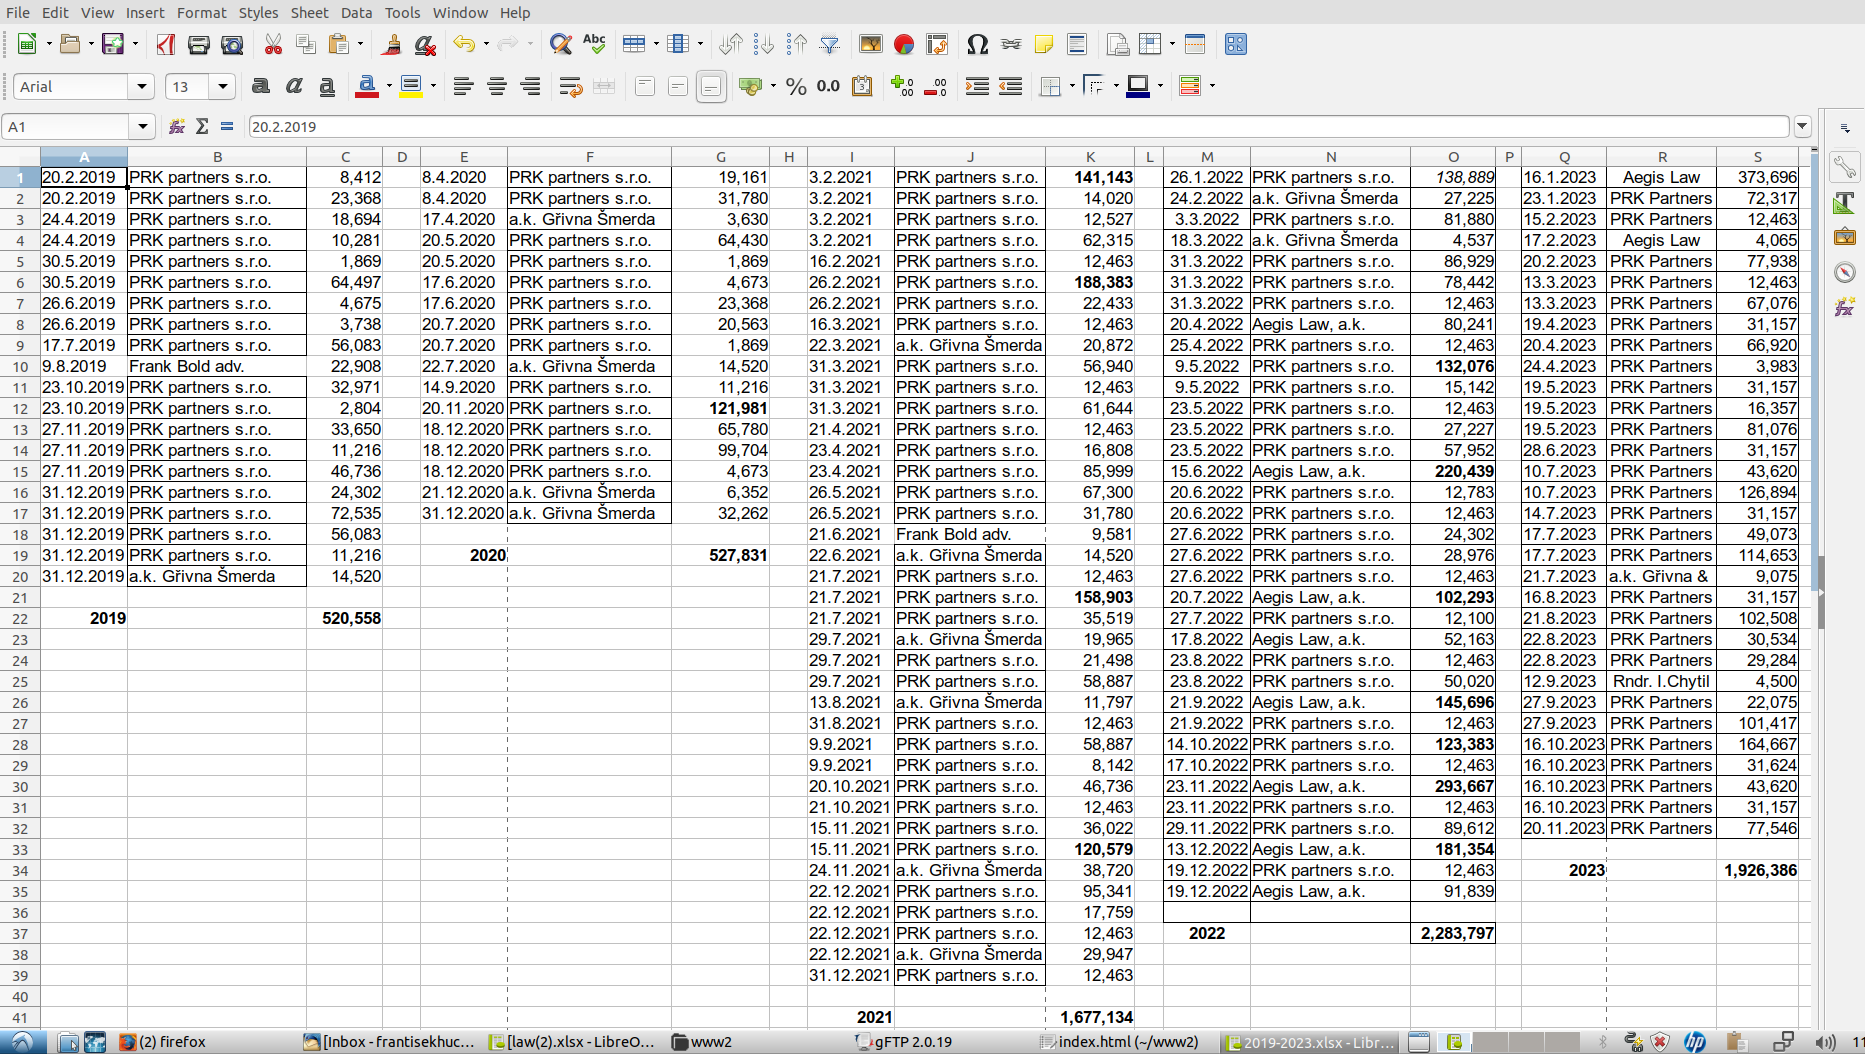Open the Help menu
Screen dimensions: 1865x1054
point(515,12)
